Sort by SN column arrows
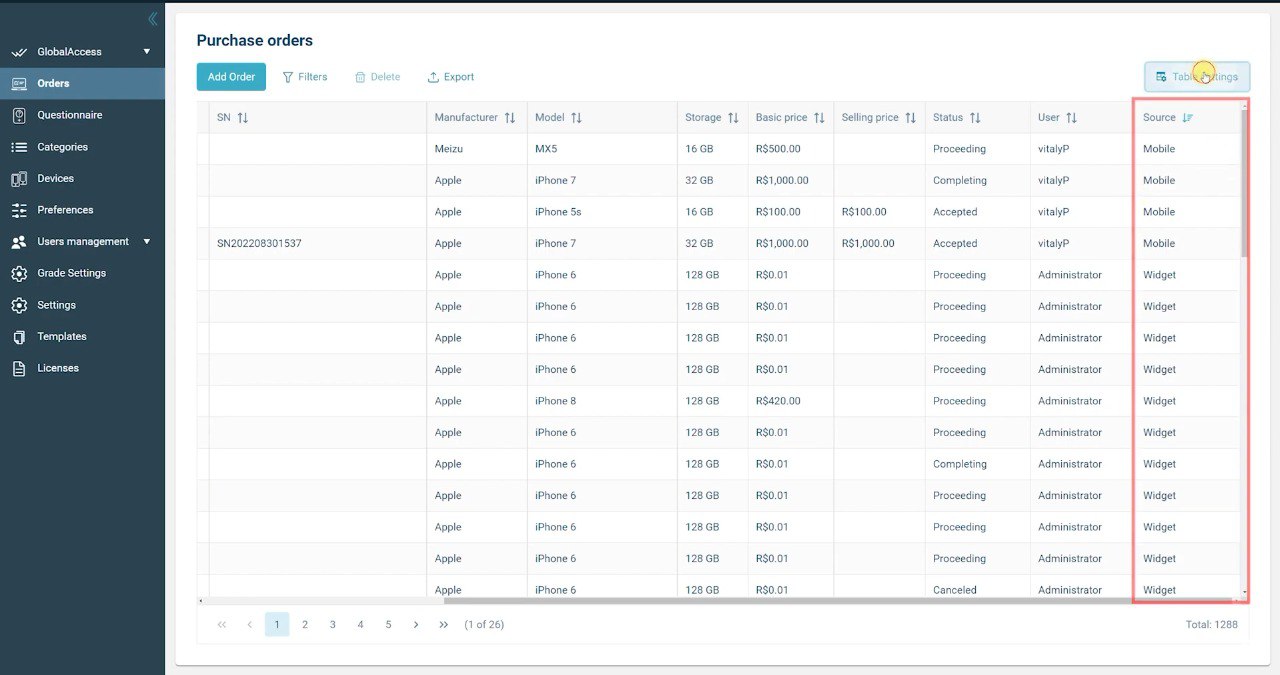Viewport: 1280px width, 675px height. (x=242, y=118)
